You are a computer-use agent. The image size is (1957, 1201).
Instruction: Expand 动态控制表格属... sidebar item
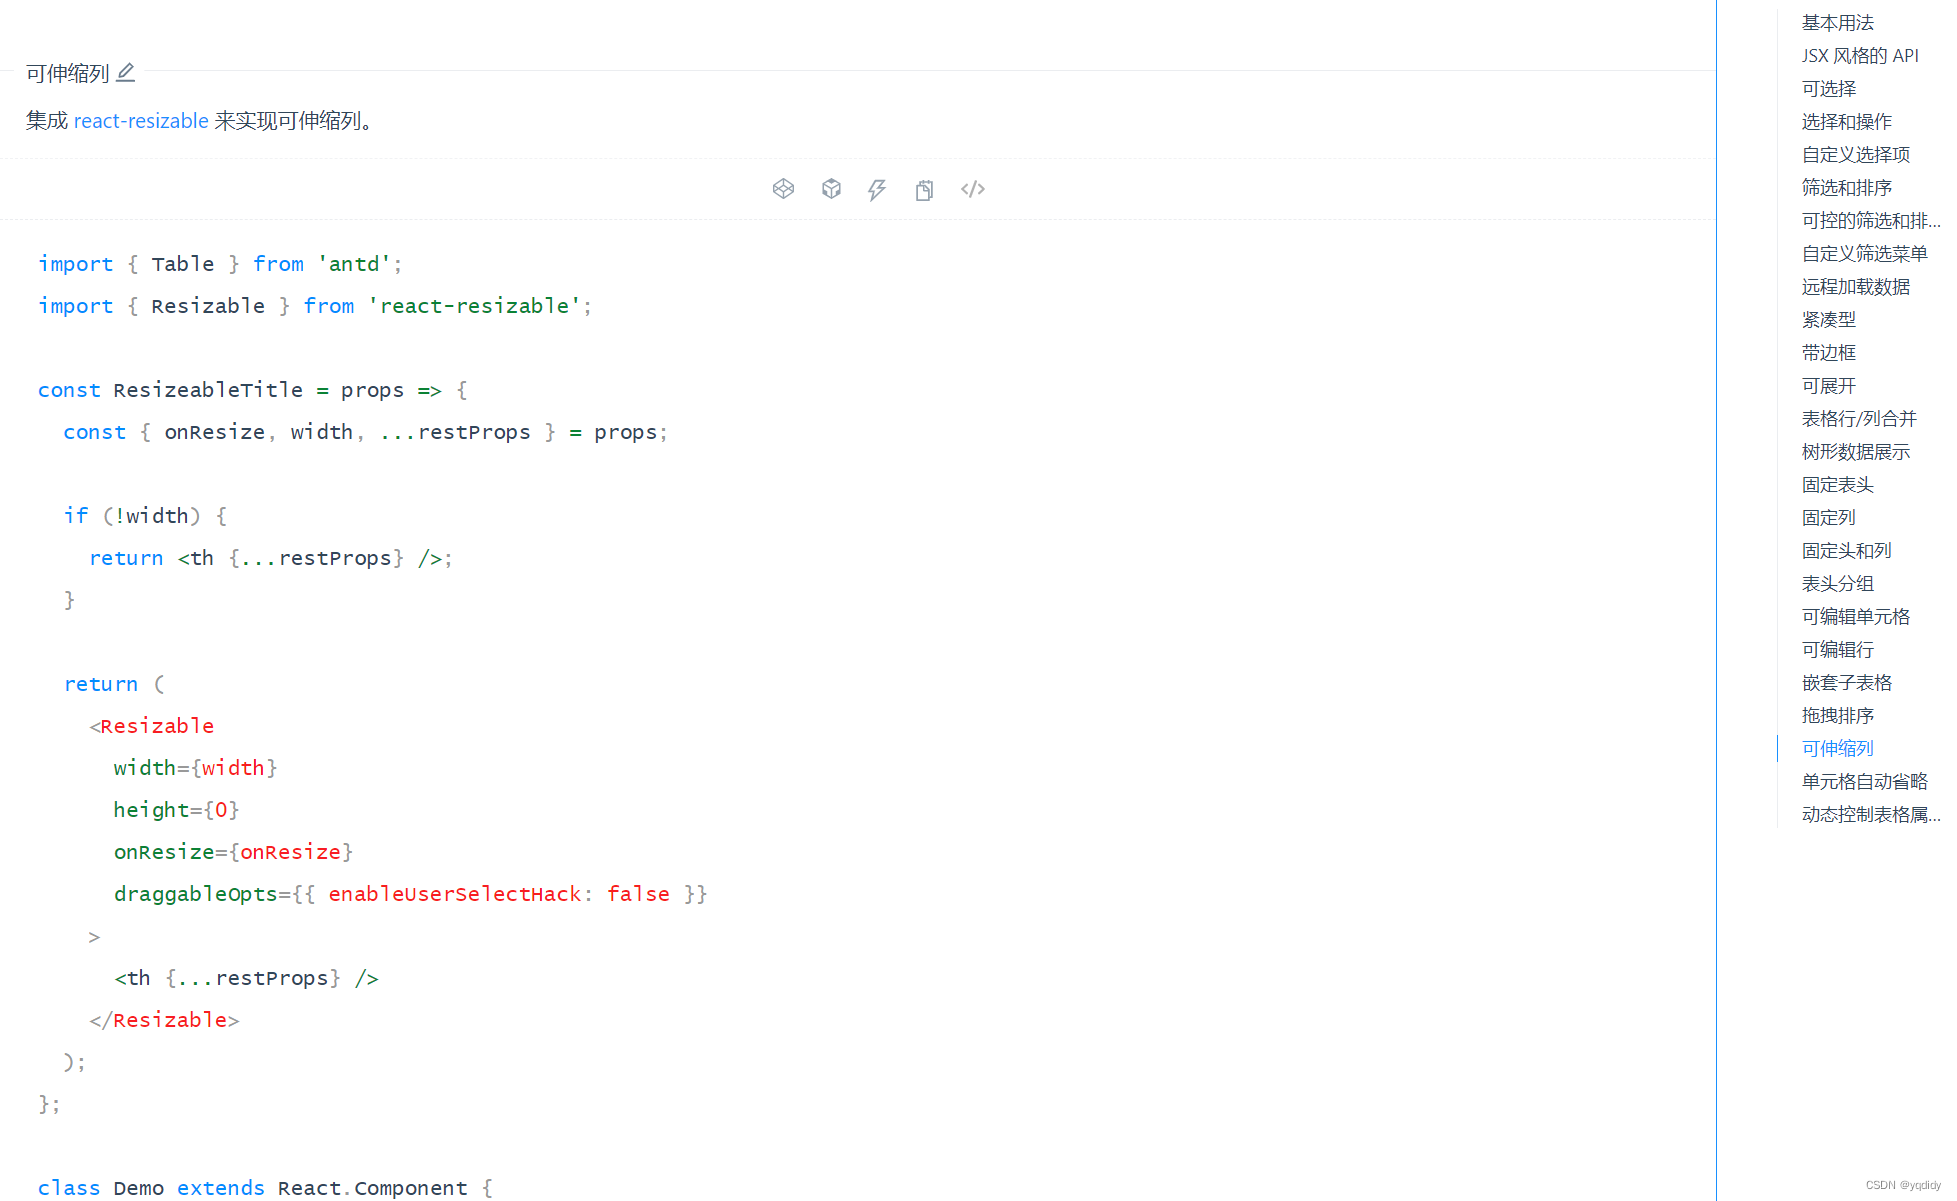[x=1869, y=814]
